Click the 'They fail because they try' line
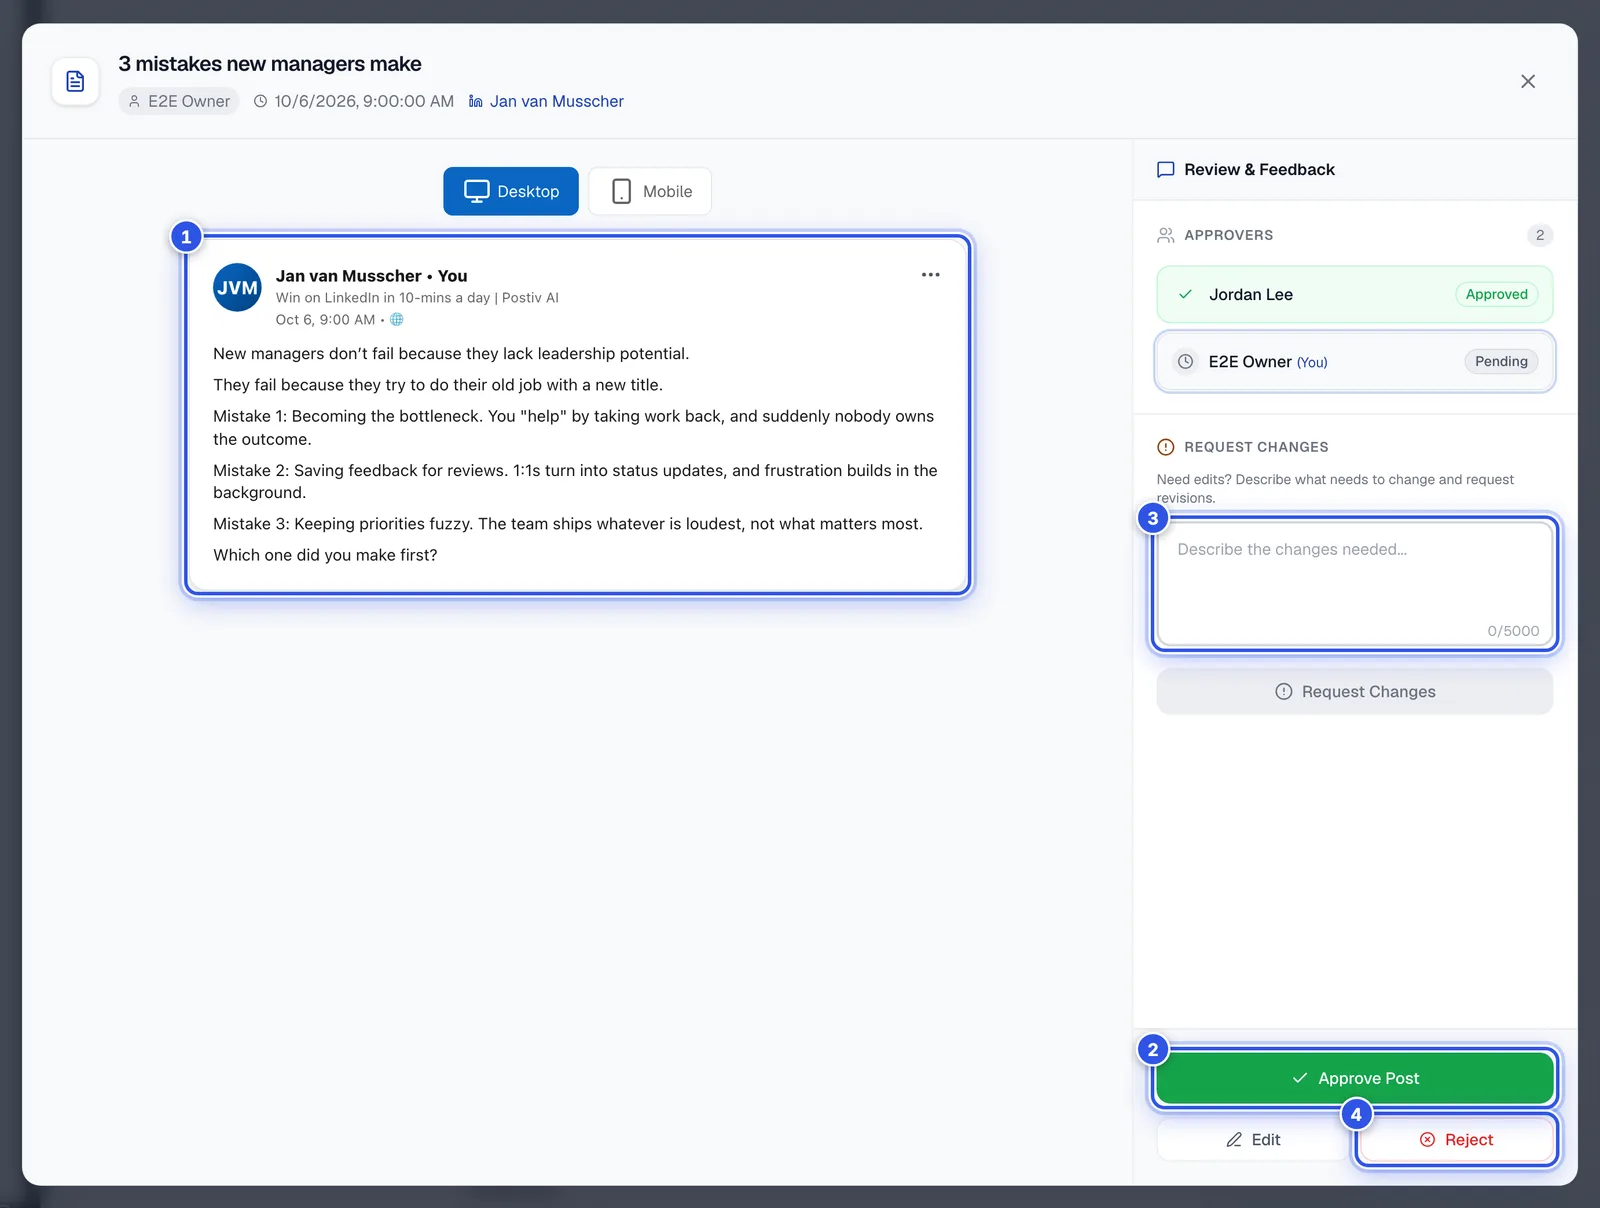The width and height of the screenshot is (1600, 1208). click(x=438, y=385)
